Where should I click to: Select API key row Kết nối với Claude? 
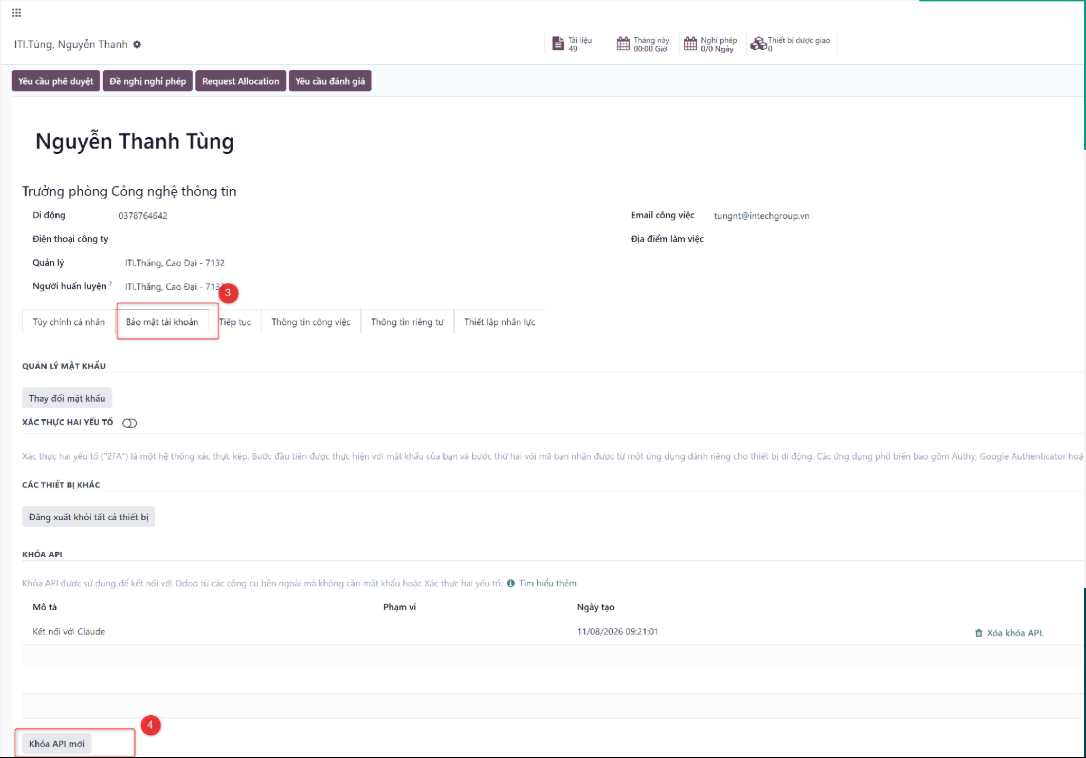[553, 632]
